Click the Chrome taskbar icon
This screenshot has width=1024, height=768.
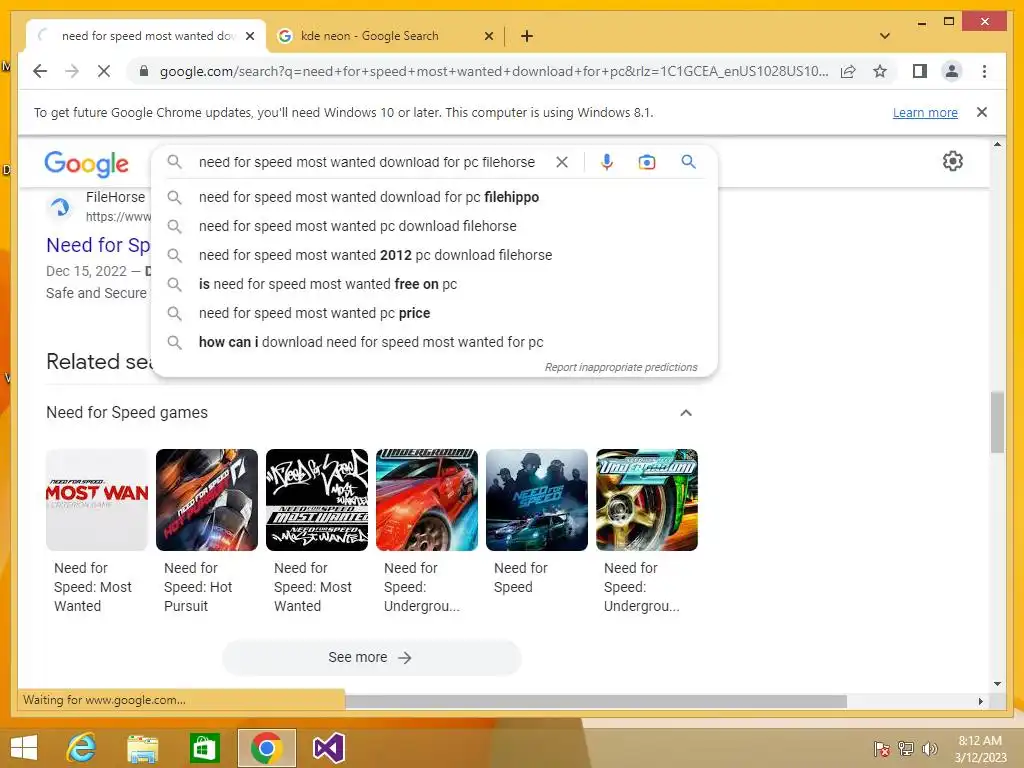[266, 748]
